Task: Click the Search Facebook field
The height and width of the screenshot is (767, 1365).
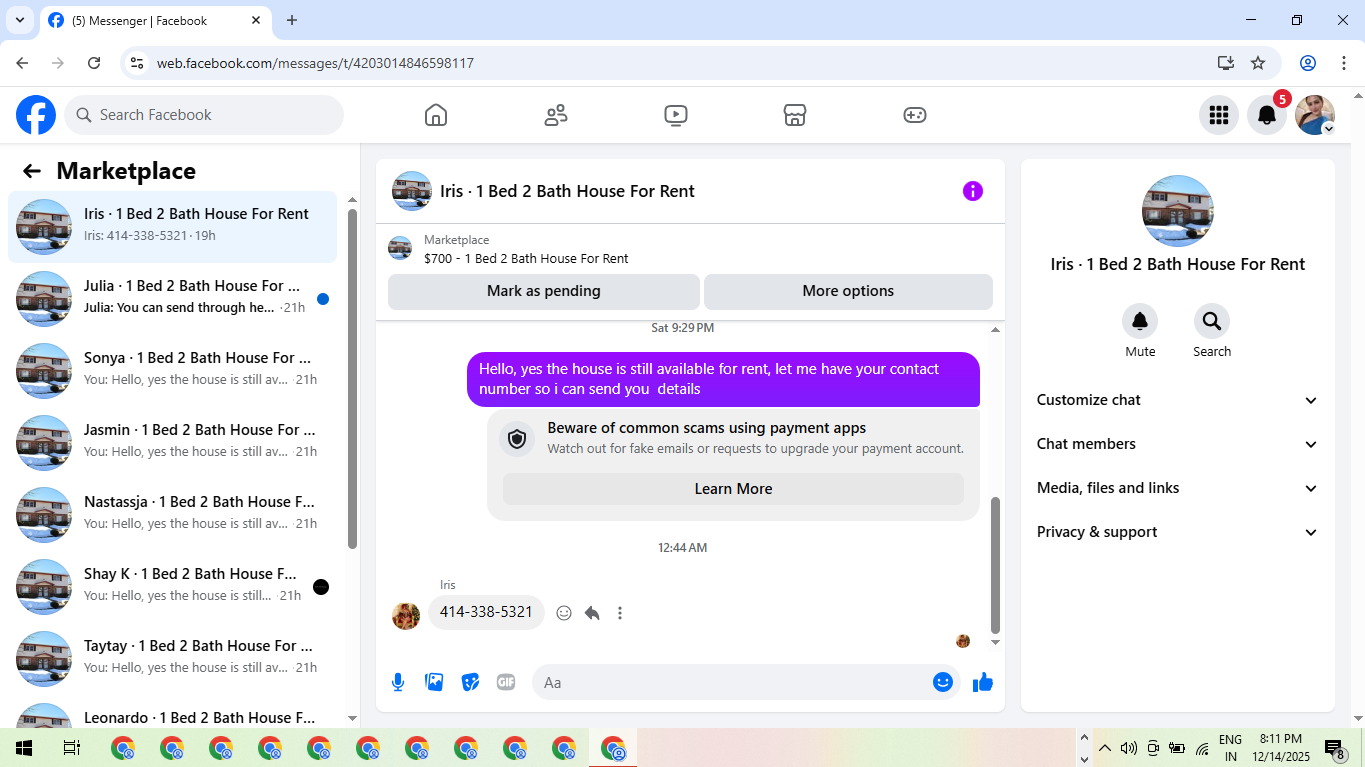Action: click(204, 115)
